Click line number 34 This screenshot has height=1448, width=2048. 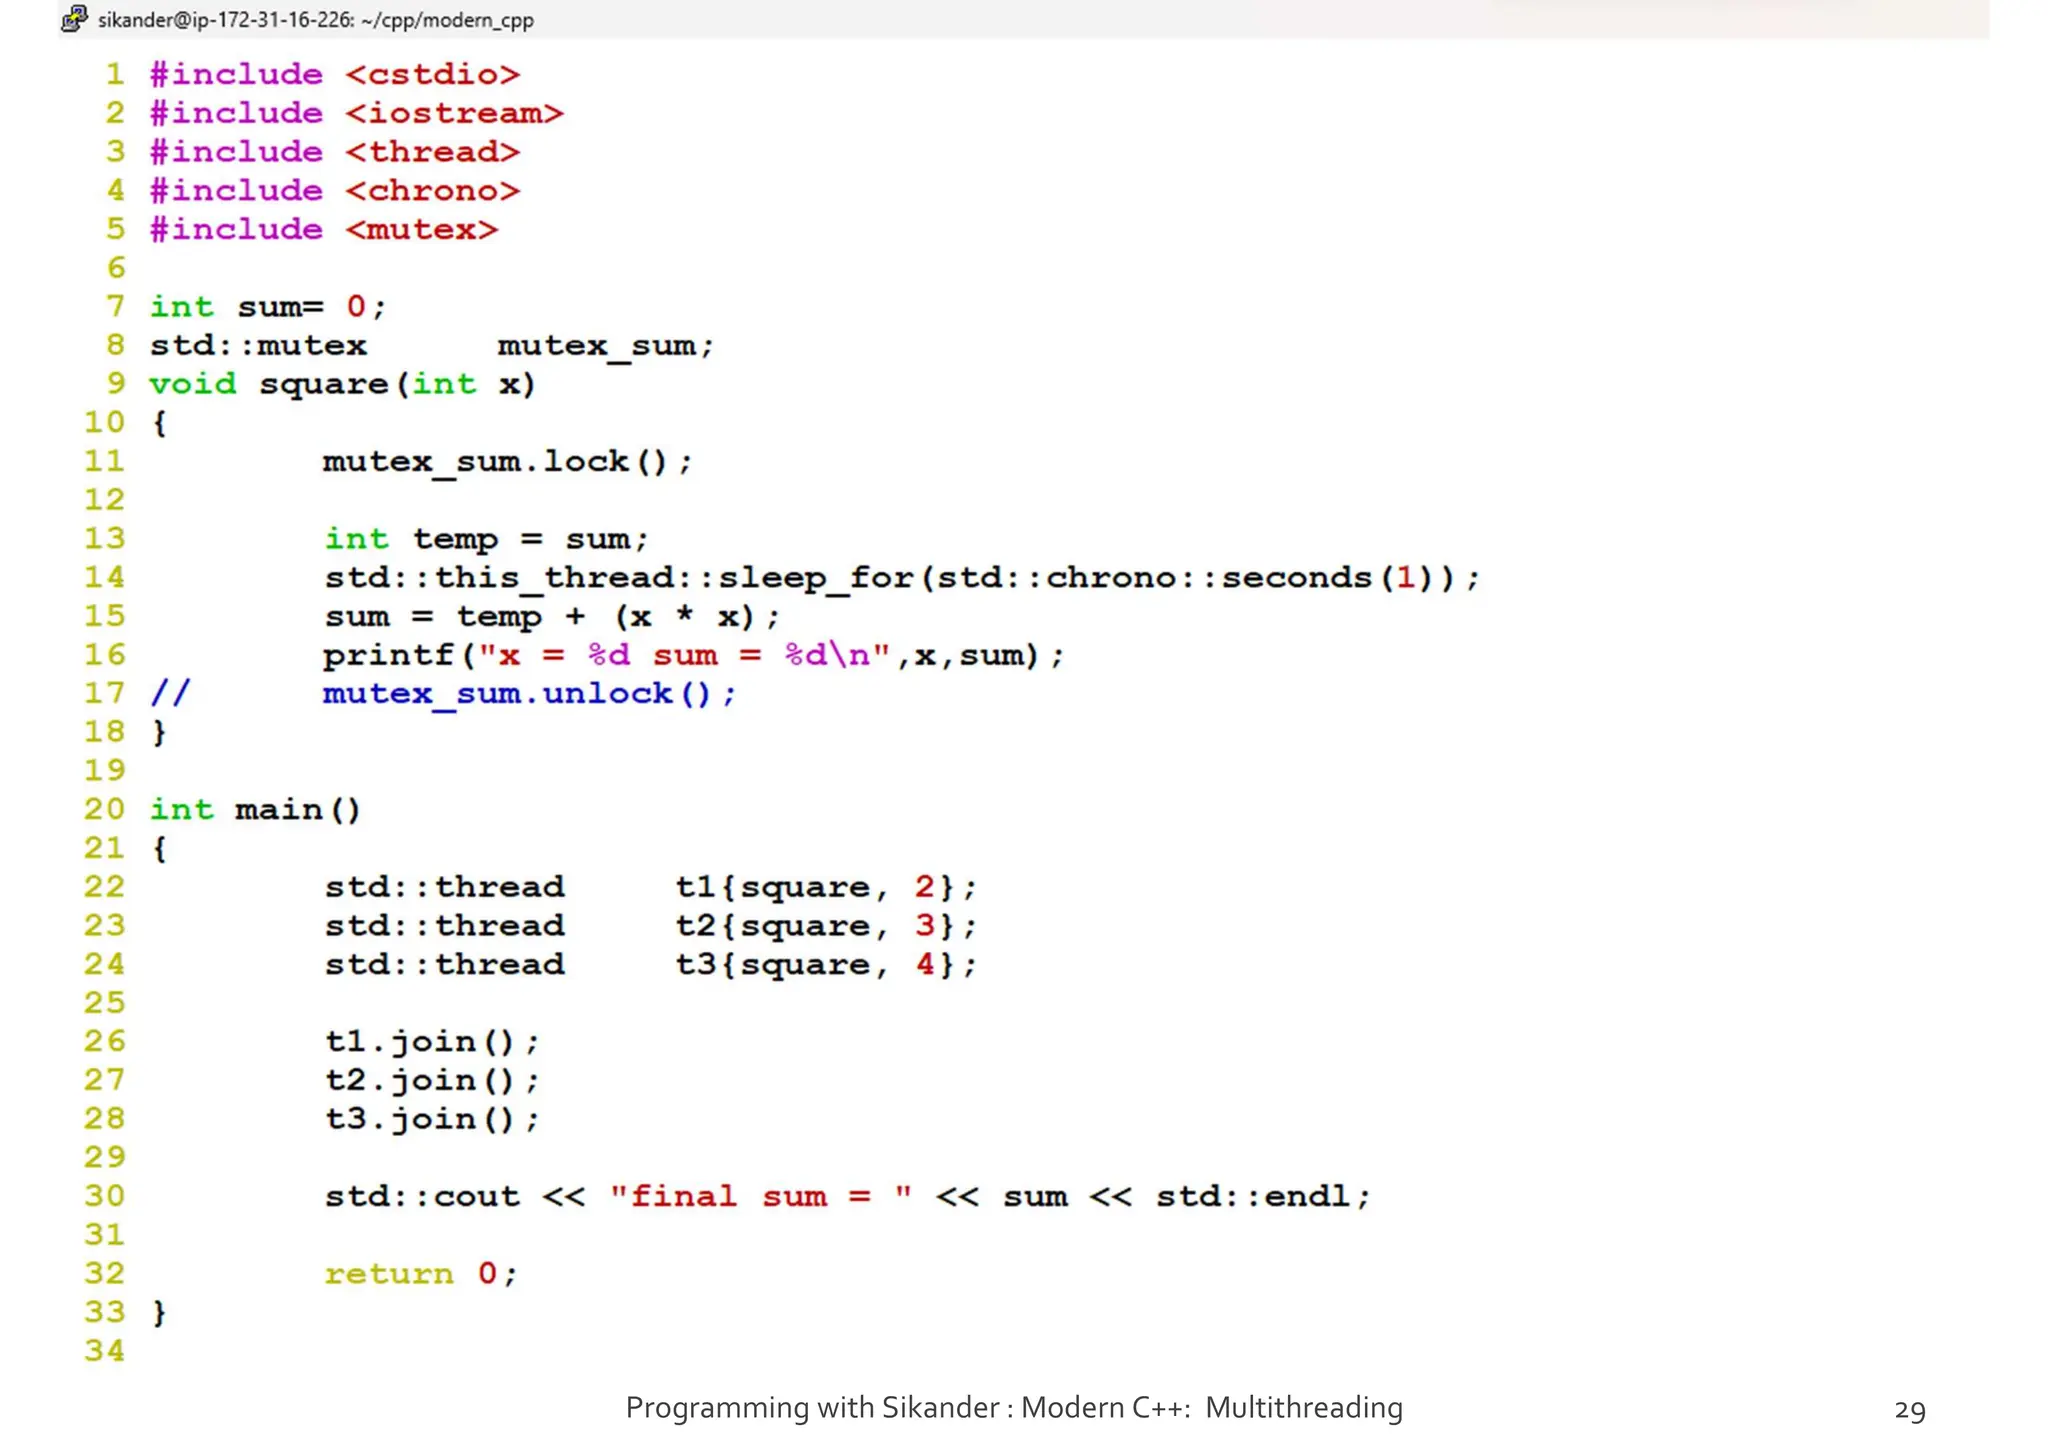coord(104,1352)
